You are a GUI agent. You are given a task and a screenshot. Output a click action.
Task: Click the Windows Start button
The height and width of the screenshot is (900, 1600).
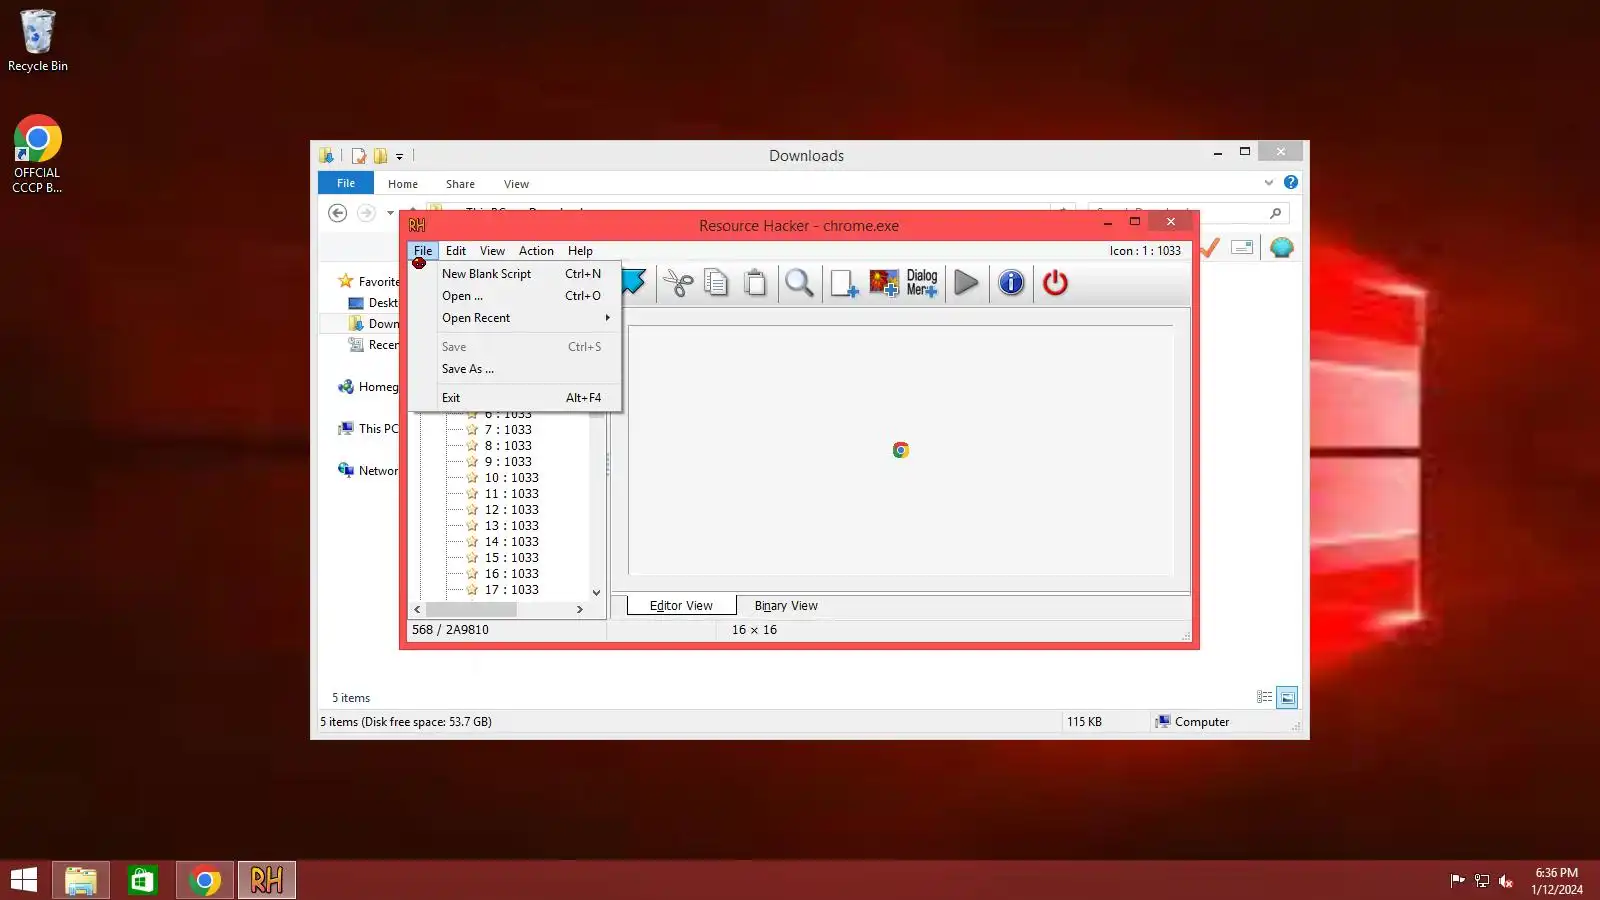(24, 880)
